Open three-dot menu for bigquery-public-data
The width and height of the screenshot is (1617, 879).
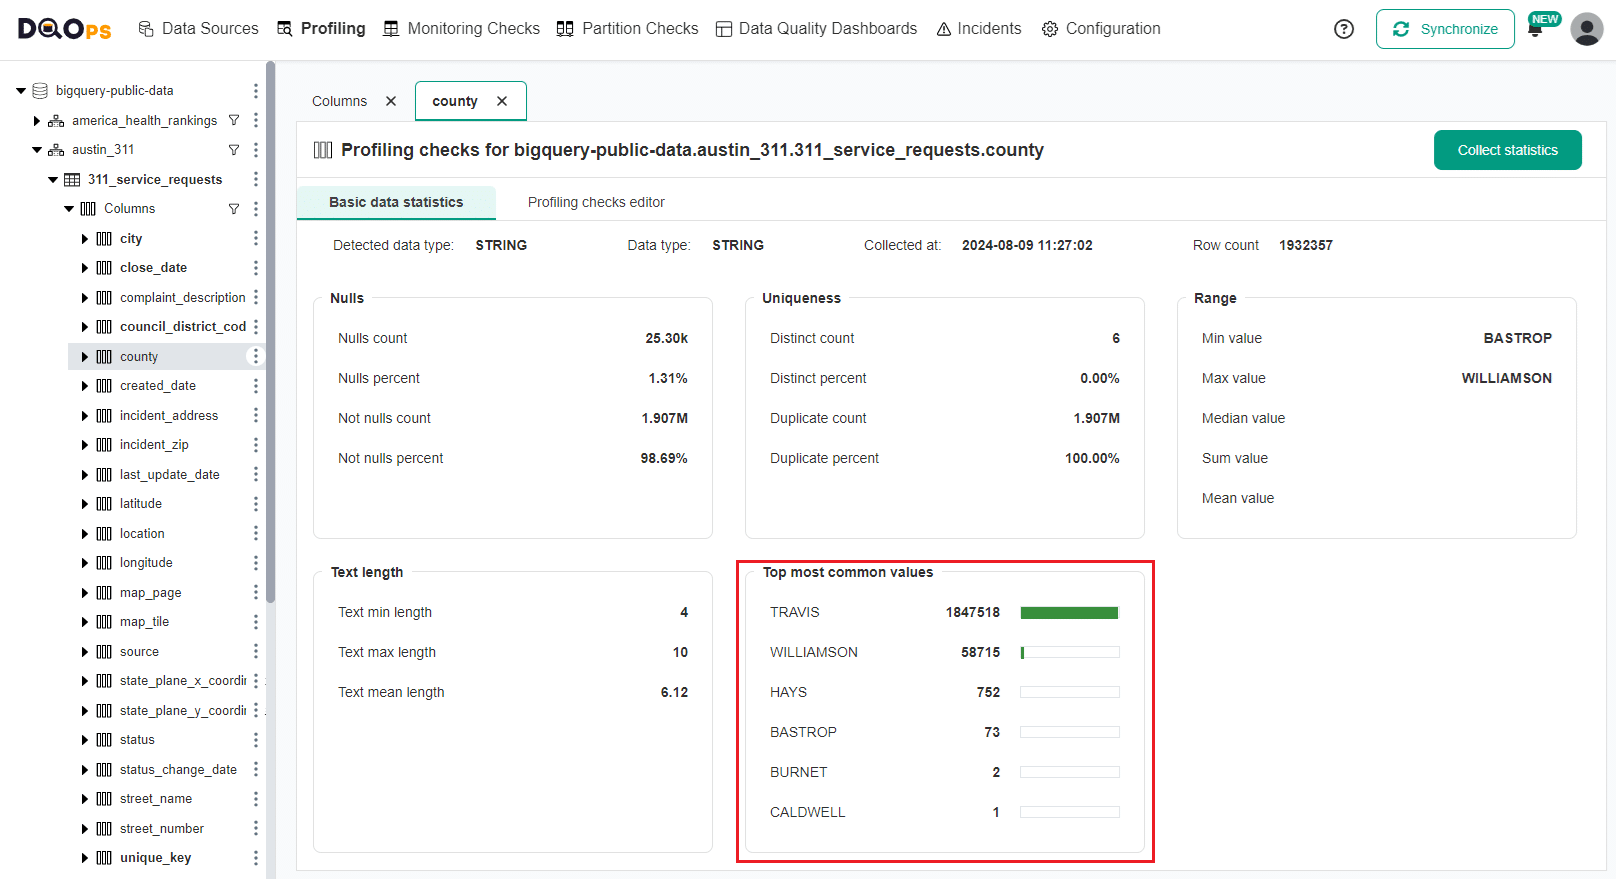pos(256,91)
